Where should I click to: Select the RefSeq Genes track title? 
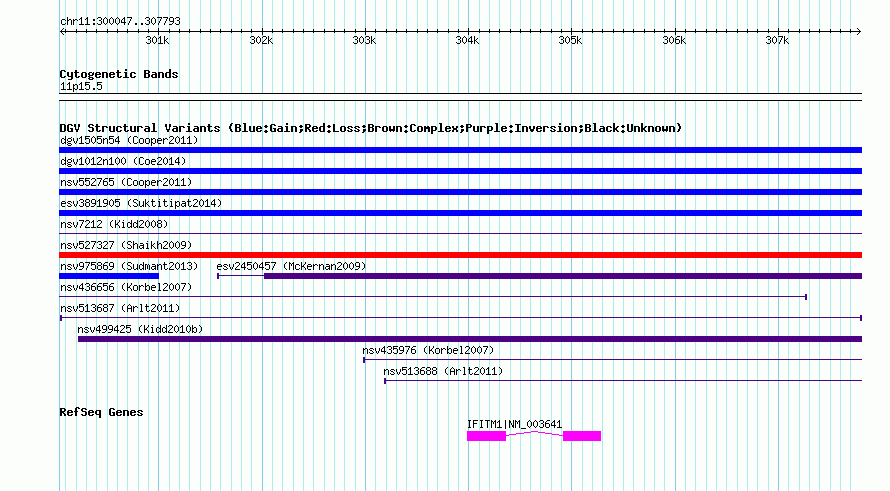point(101,412)
